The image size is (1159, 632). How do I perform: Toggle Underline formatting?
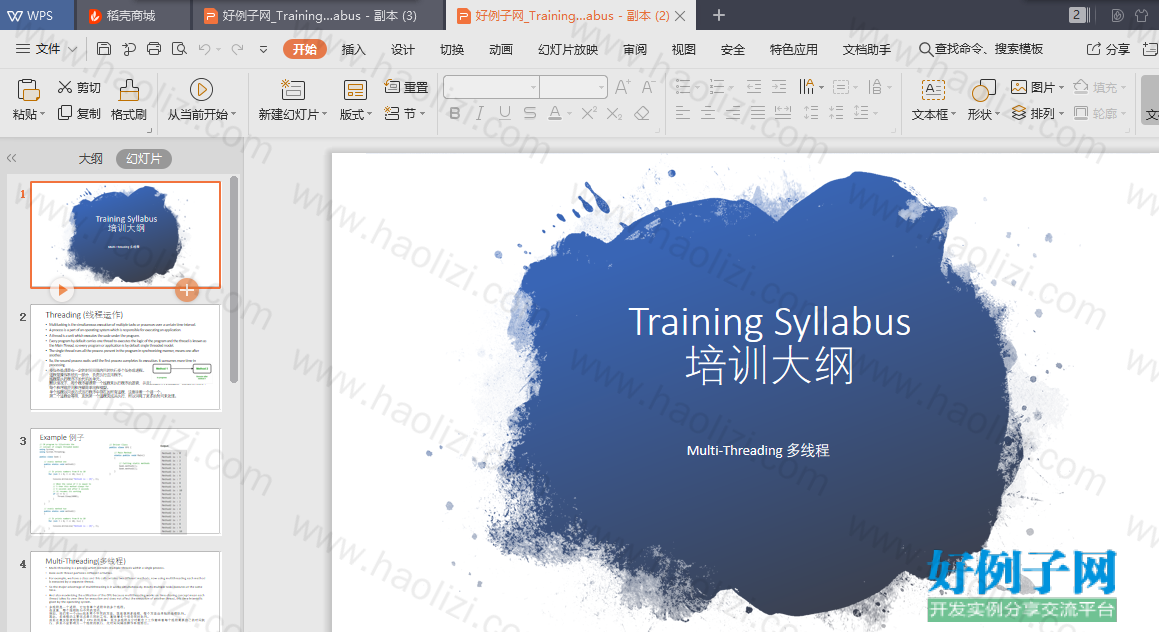tap(505, 113)
